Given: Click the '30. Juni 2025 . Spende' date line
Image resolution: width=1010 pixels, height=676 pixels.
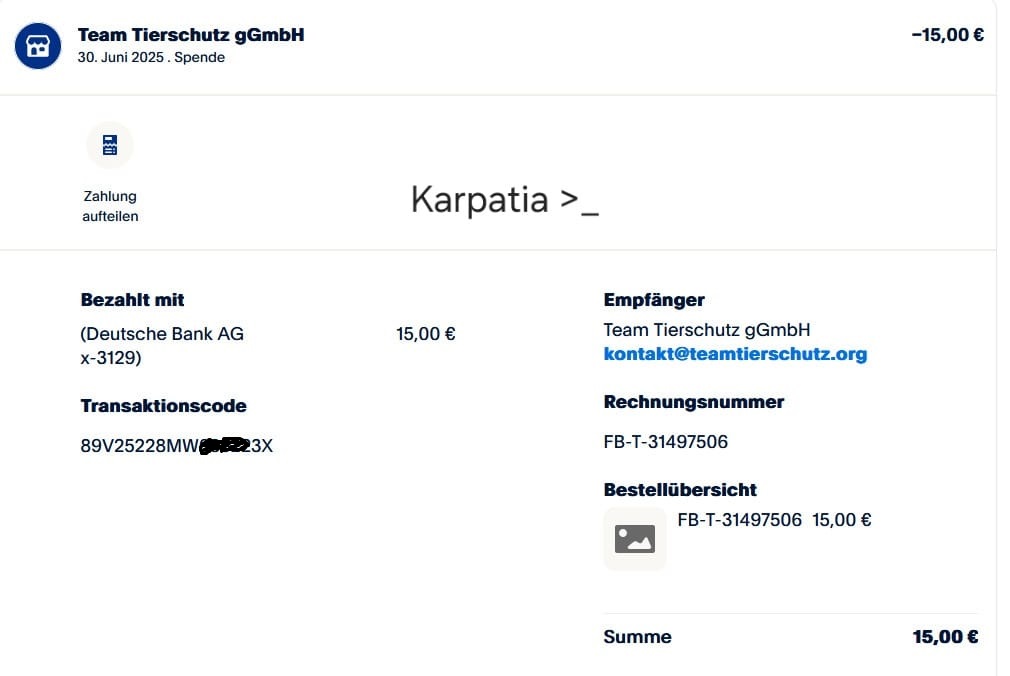Looking at the screenshot, I should tap(151, 58).
